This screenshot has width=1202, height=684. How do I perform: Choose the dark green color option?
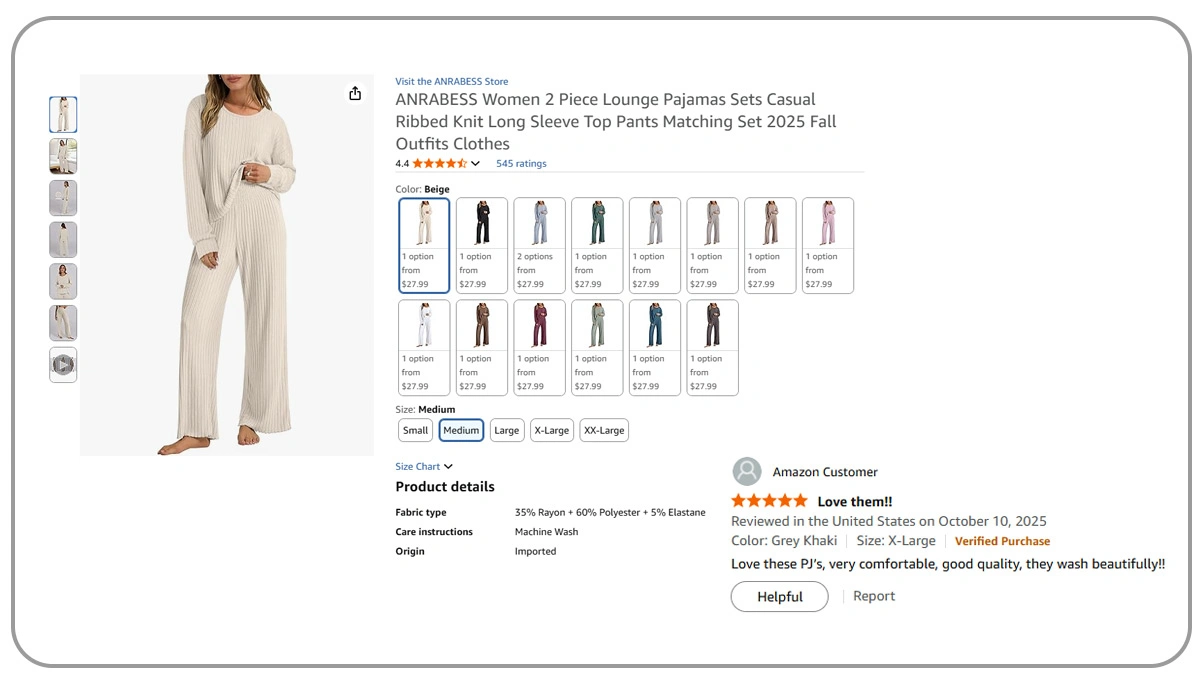click(x=597, y=245)
